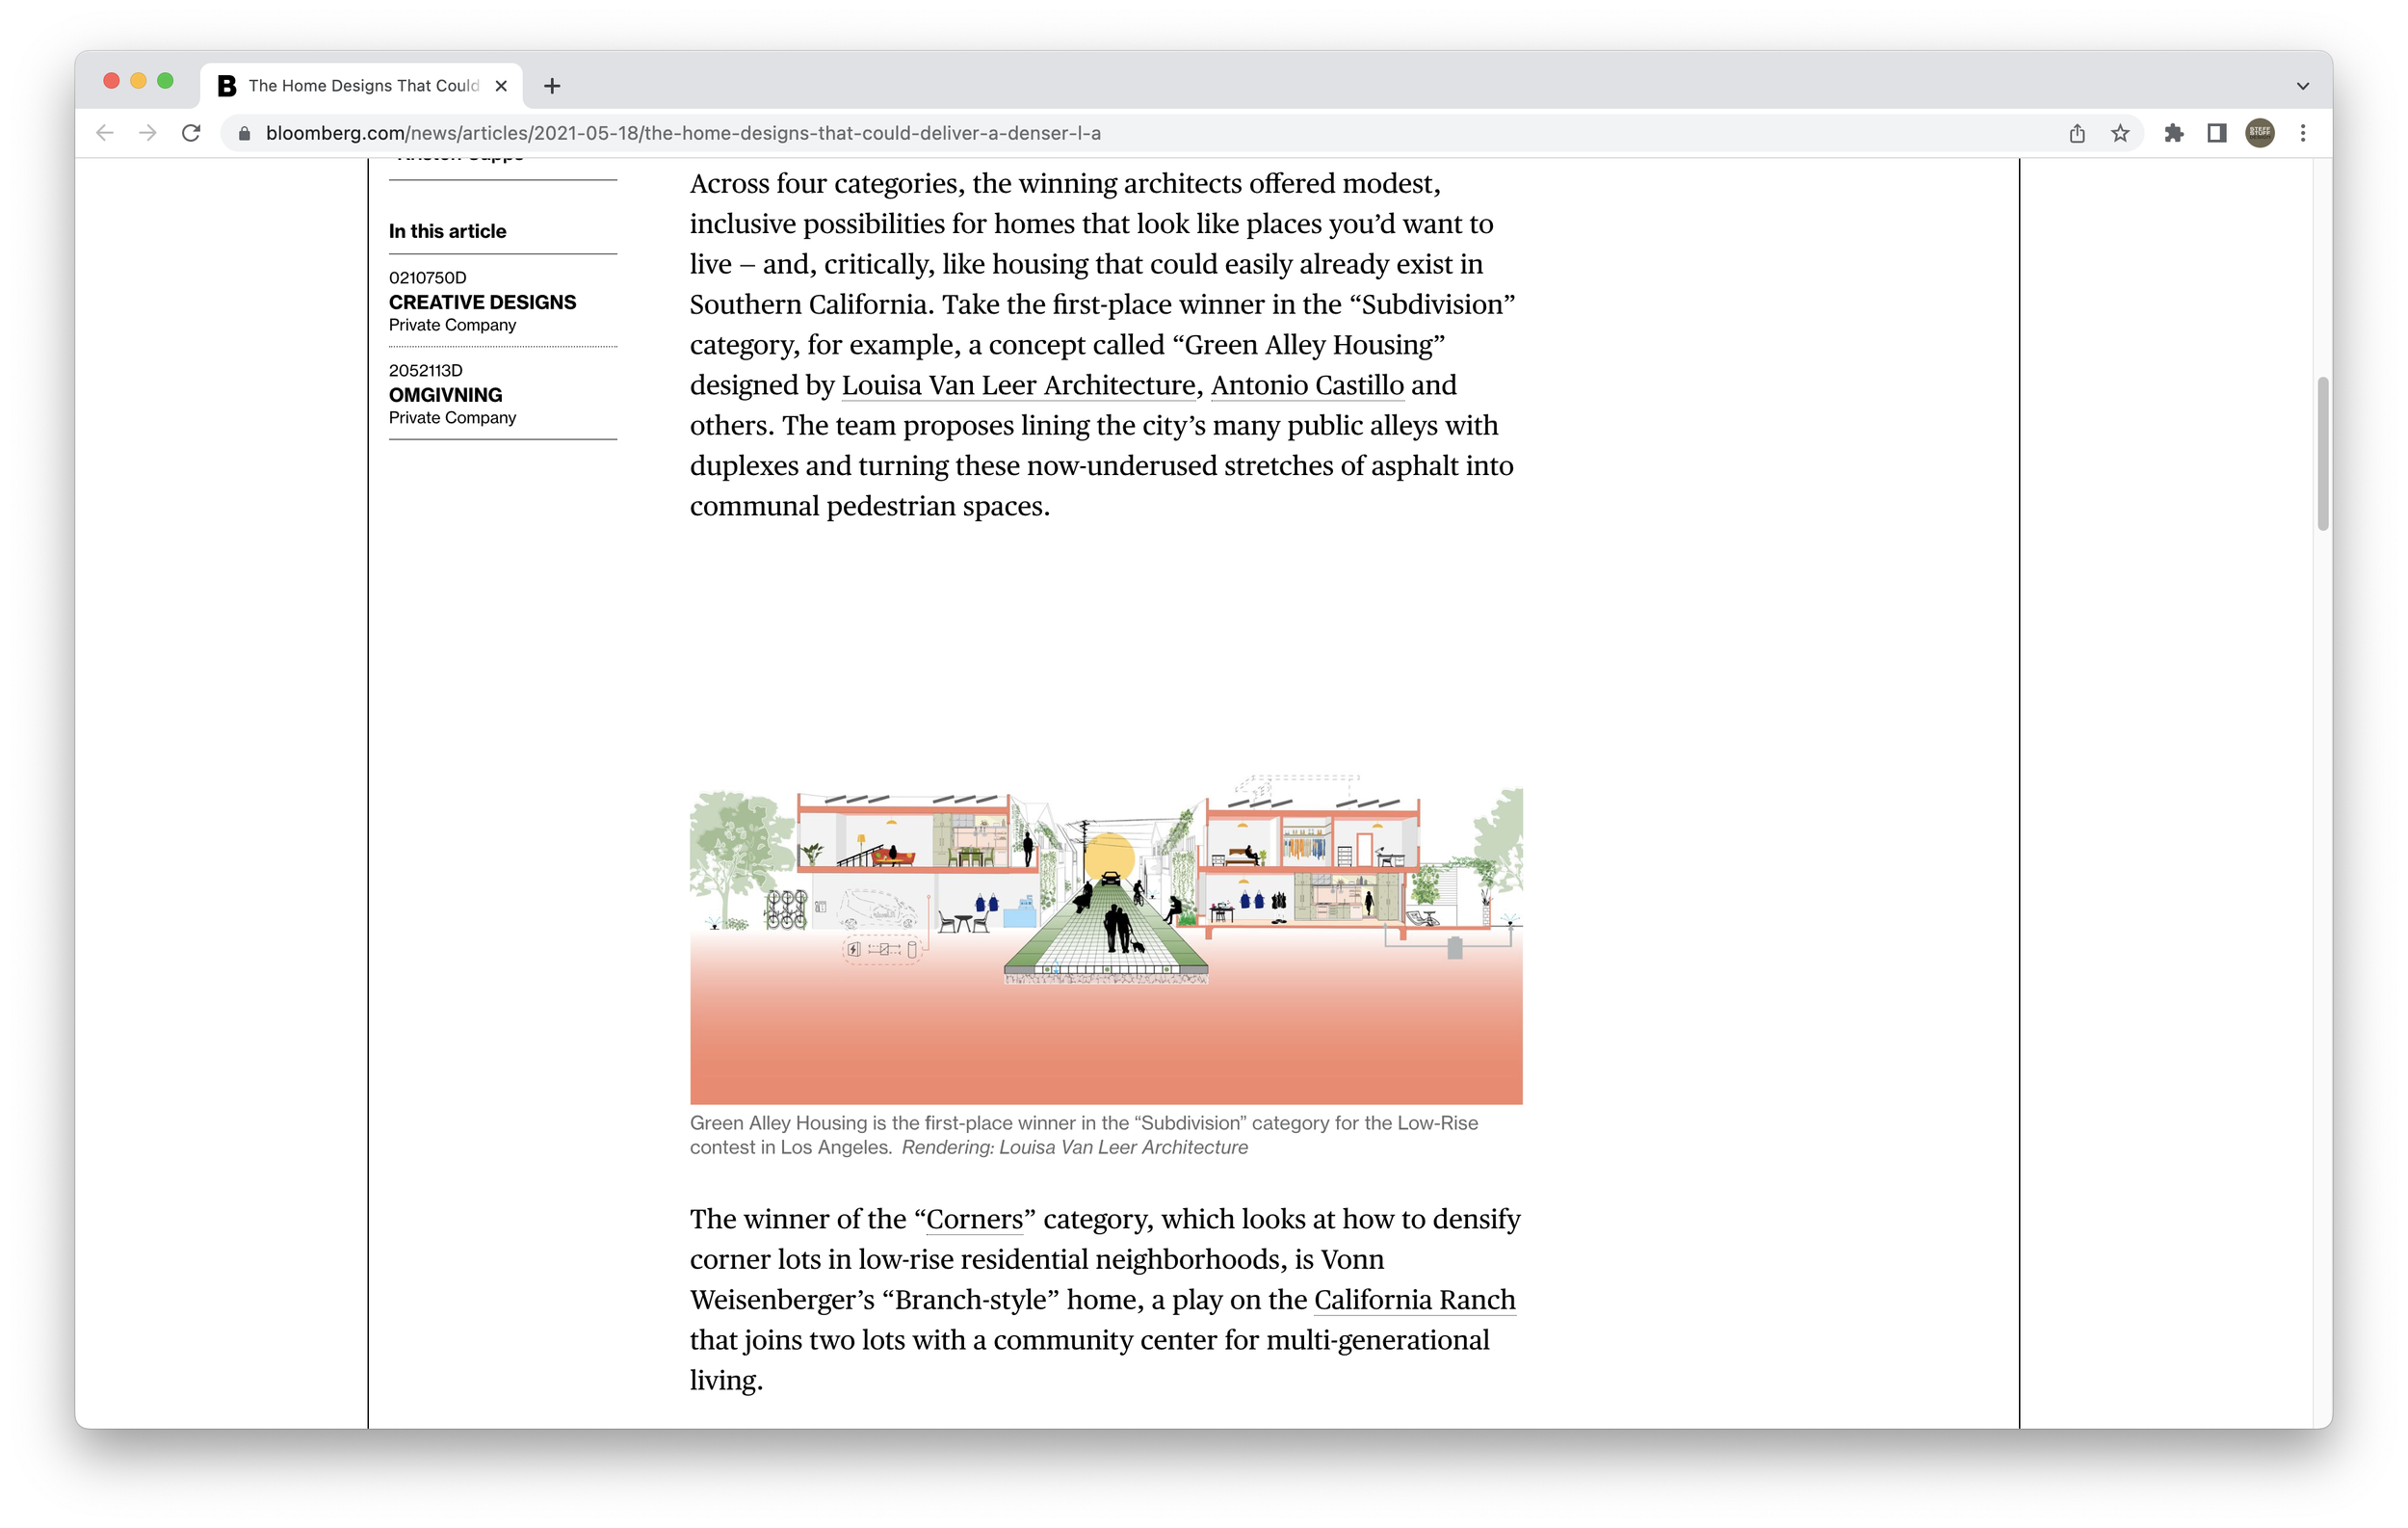This screenshot has width=2408, height=1528.
Task: Click the browser profile avatar icon
Action: pyautogui.click(x=2263, y=132)
